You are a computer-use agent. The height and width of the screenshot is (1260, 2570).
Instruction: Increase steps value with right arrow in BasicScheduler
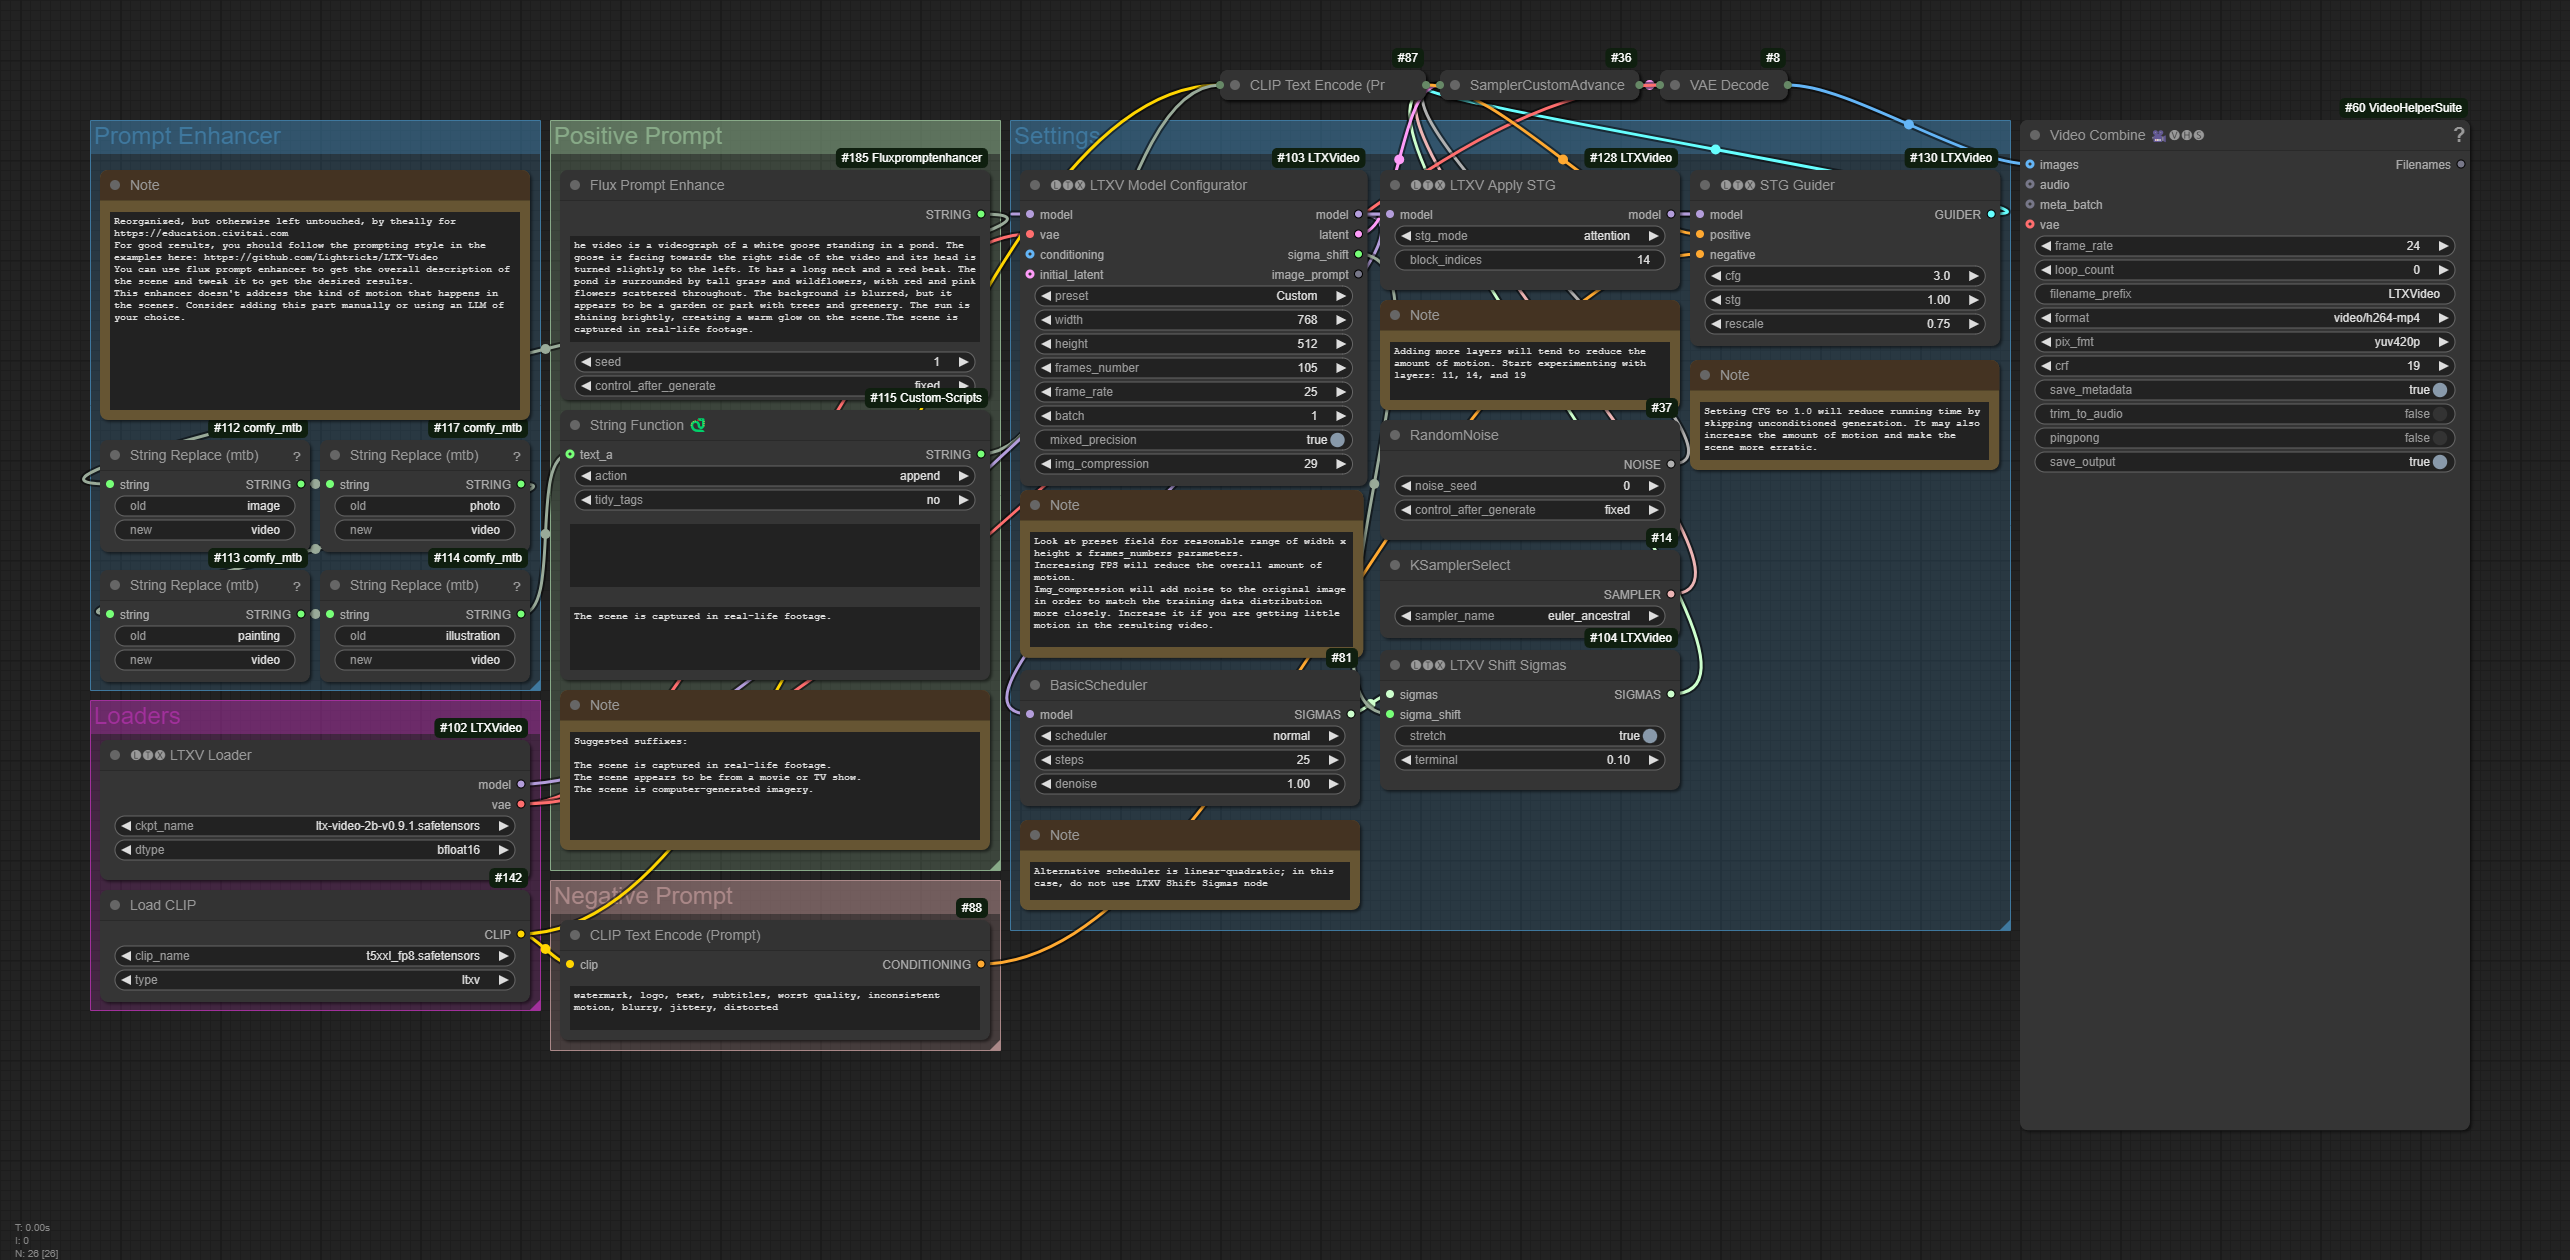(x=1333, y=760)
